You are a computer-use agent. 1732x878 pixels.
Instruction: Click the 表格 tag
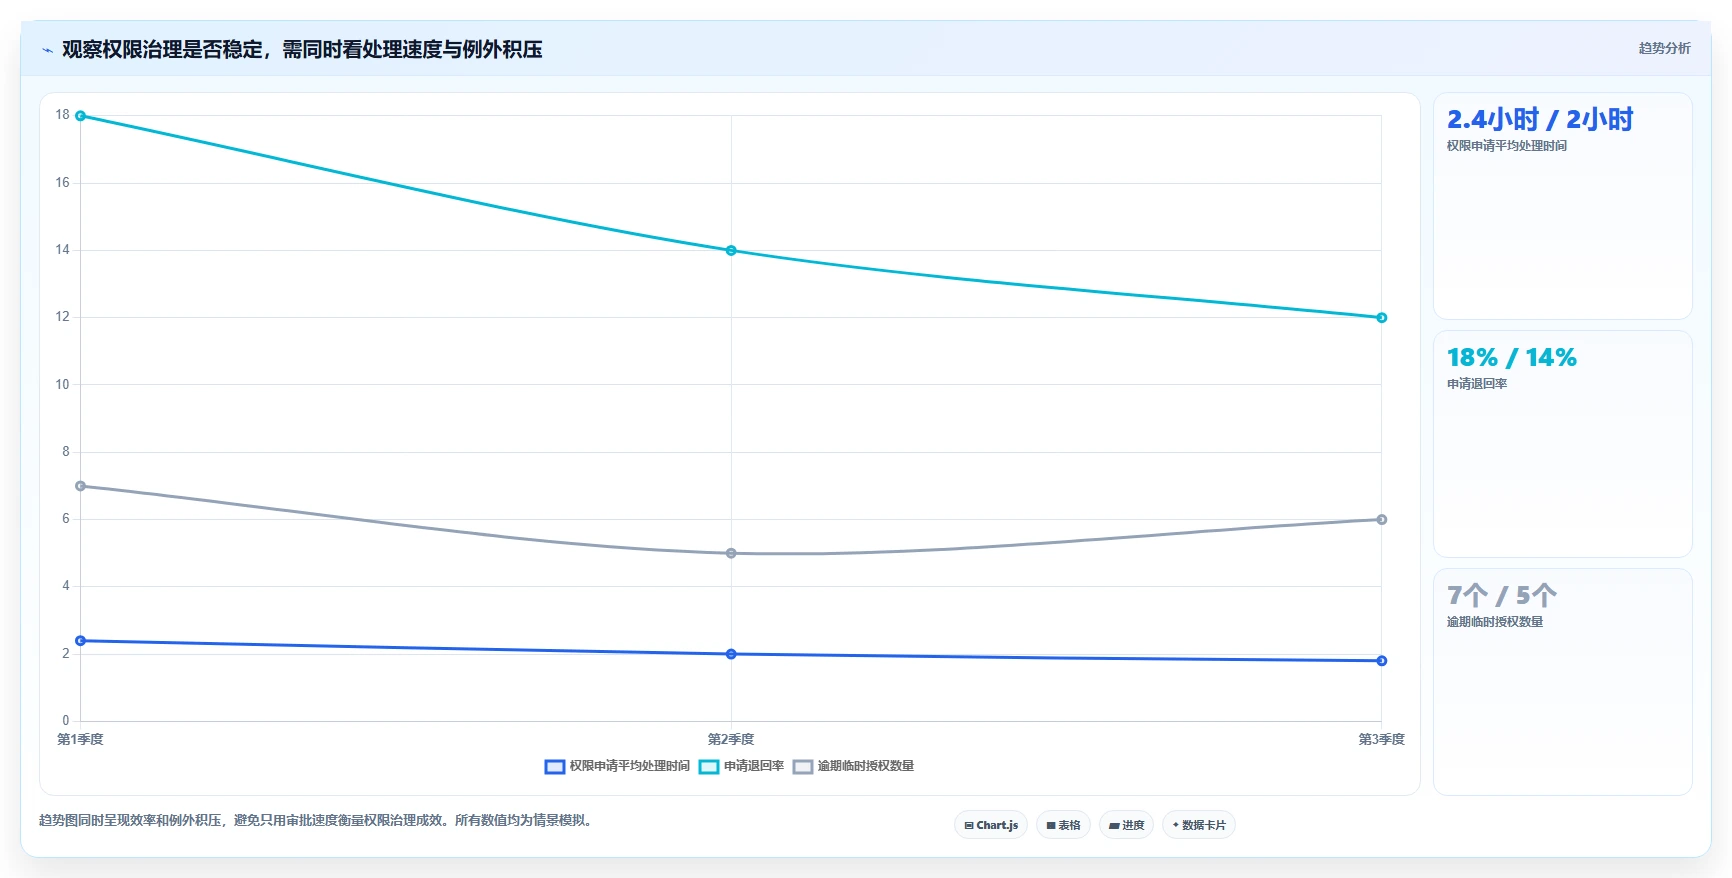tap(1063, 825)
